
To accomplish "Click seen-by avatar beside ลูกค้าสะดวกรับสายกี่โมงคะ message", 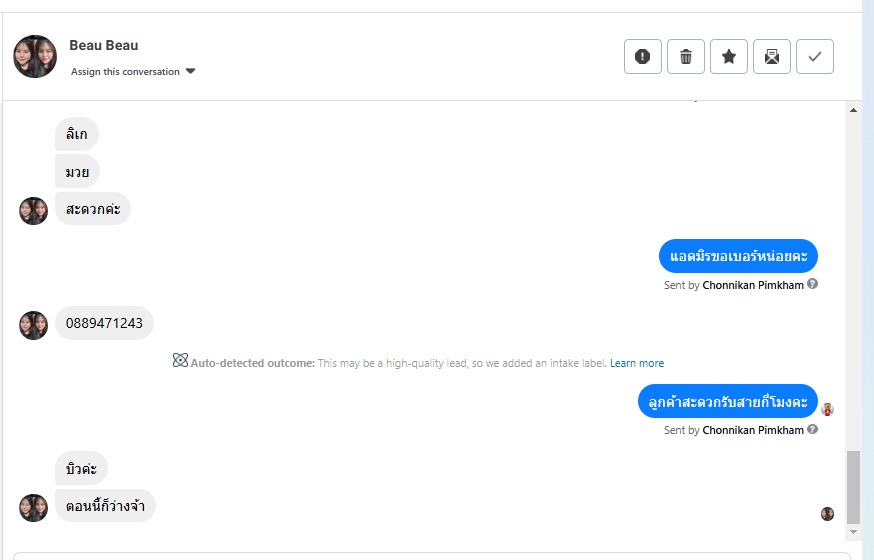I will (827, 409).
